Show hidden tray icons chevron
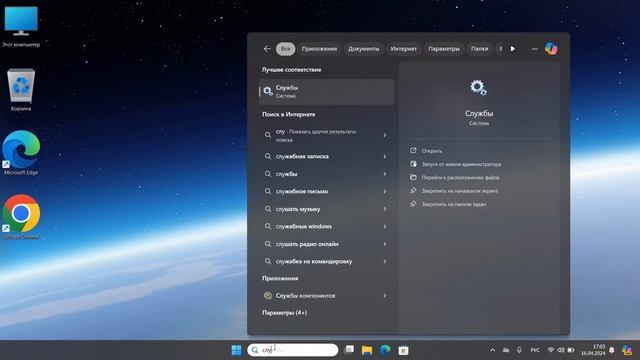Viewport: 640px width, 360px height. tap(493, 350)
